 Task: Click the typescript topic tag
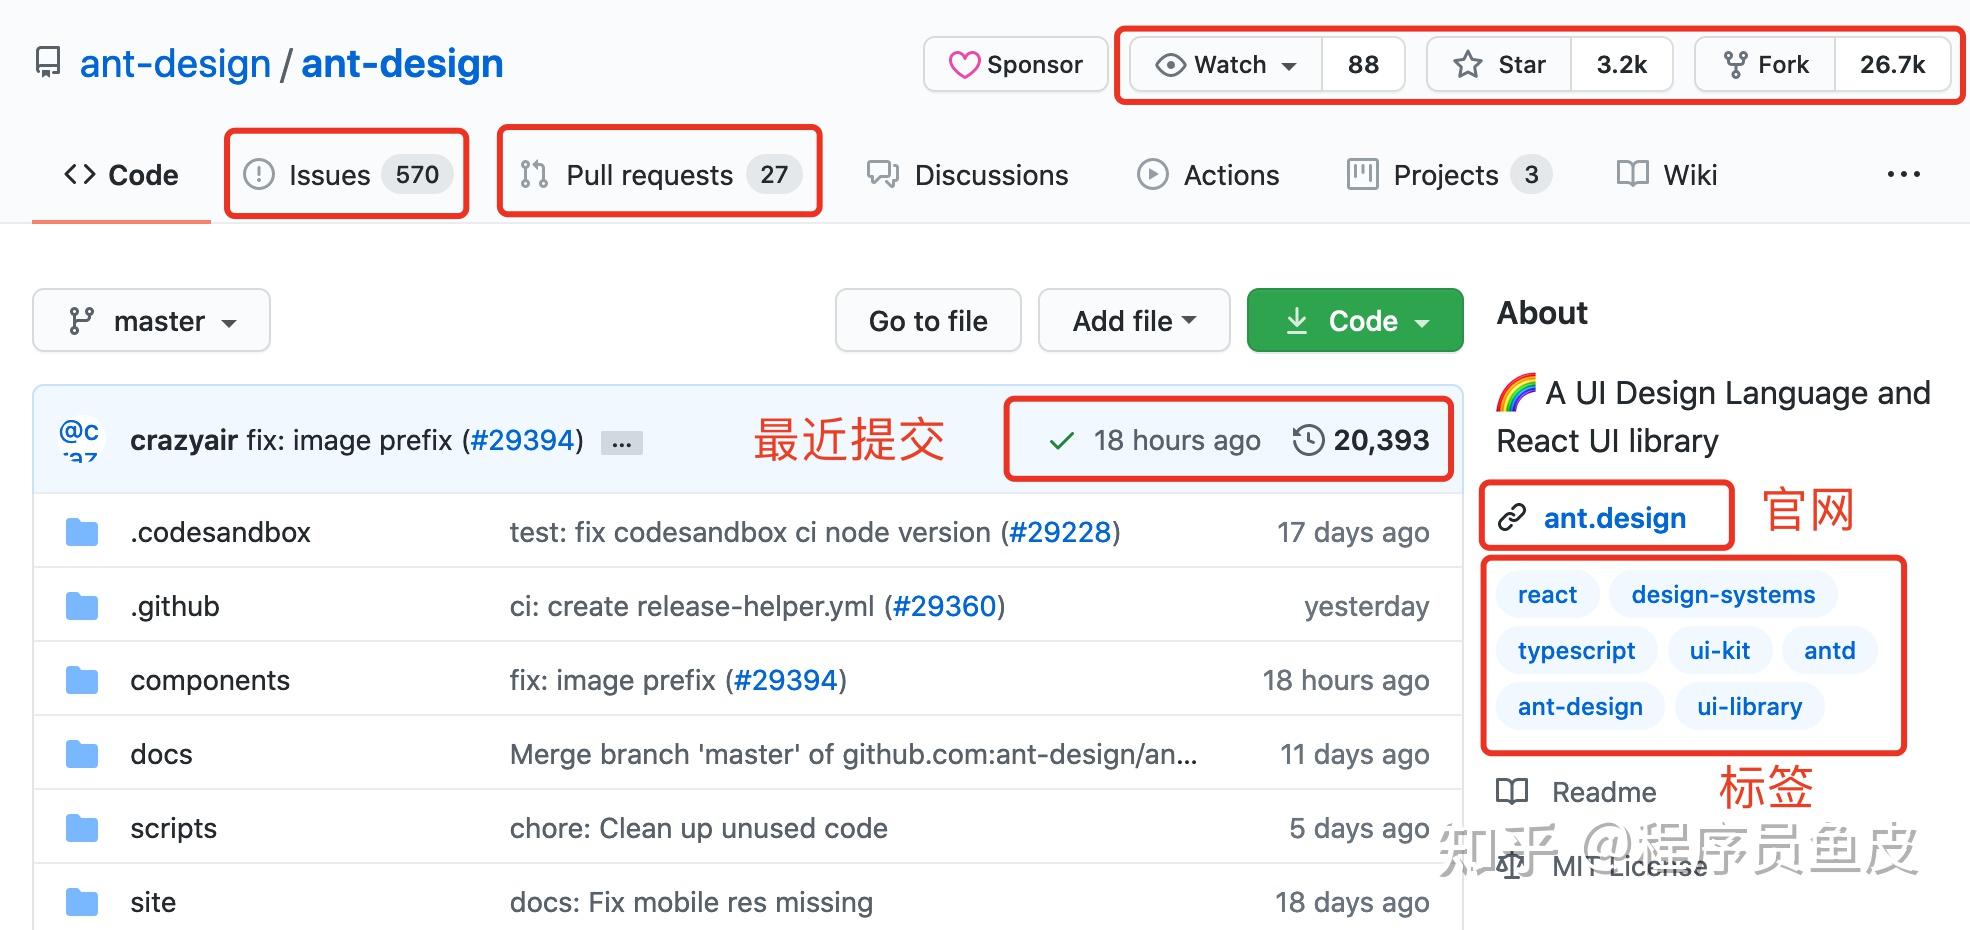pos(1576,651)
